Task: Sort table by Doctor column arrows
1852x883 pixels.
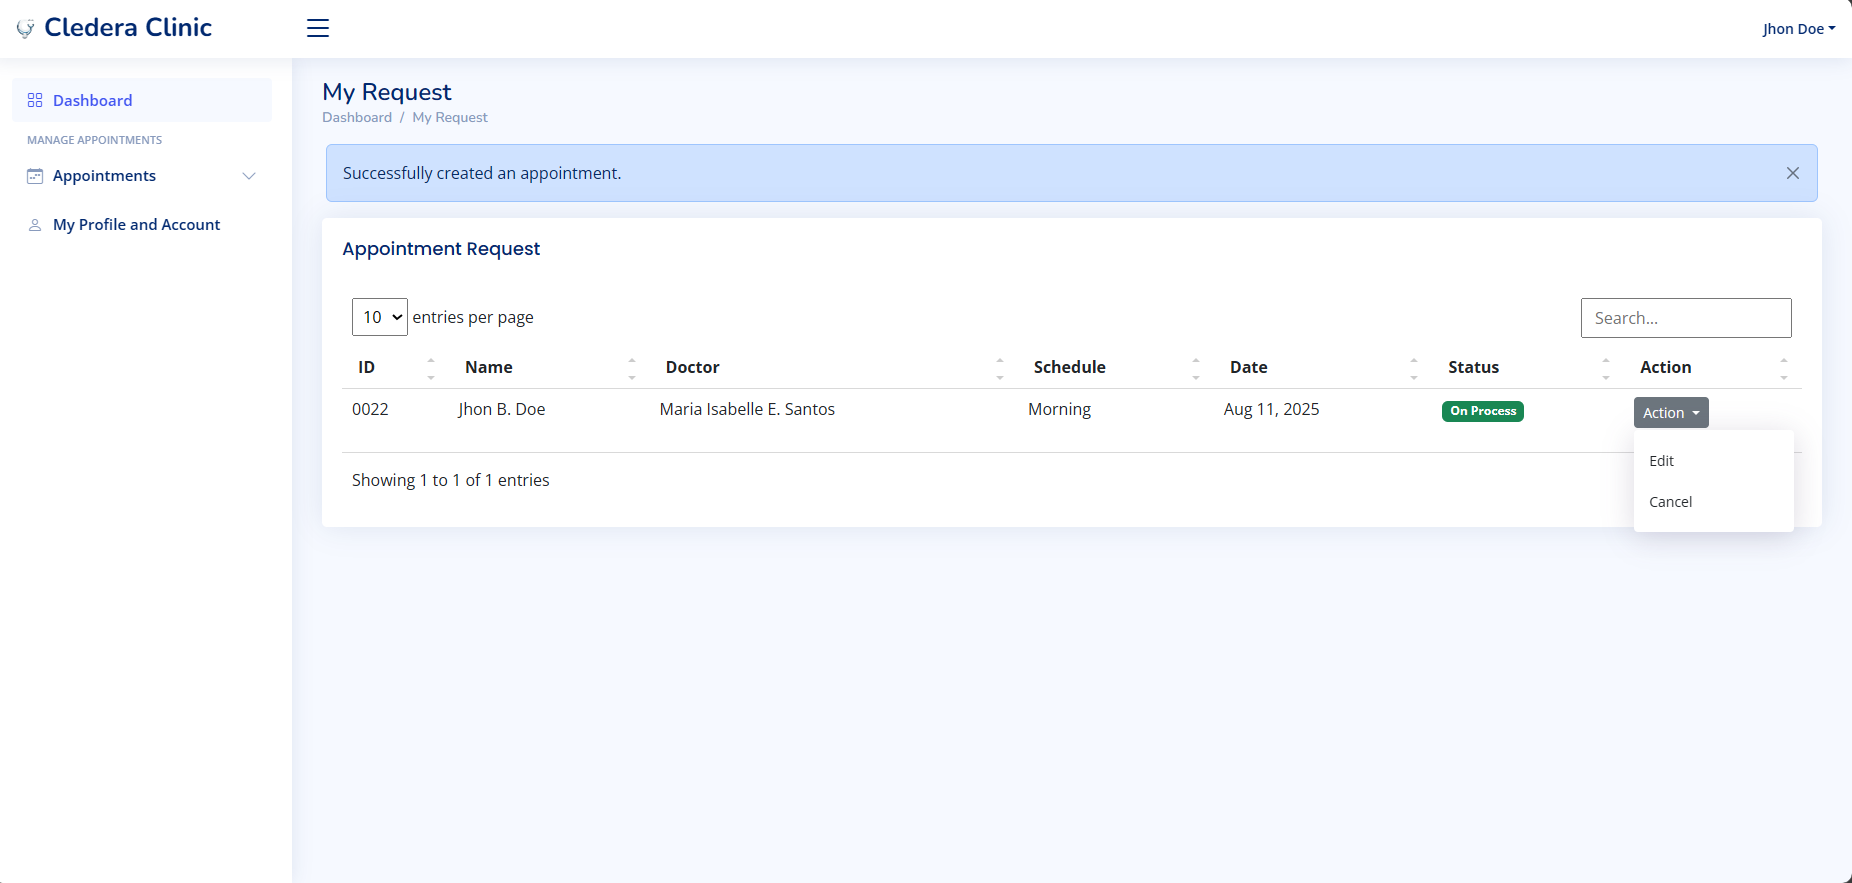Action: pos(999,368)
